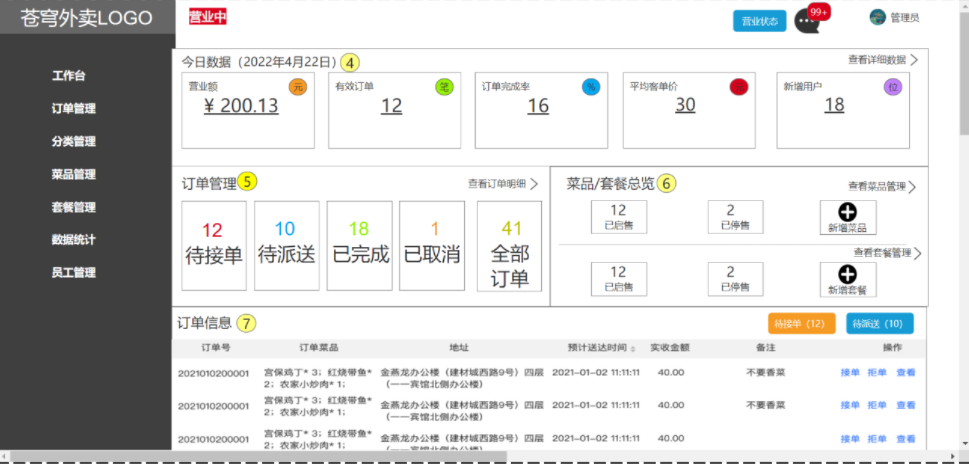Click the purple 位 icon on 新增用户 card

tap(892, 88)
